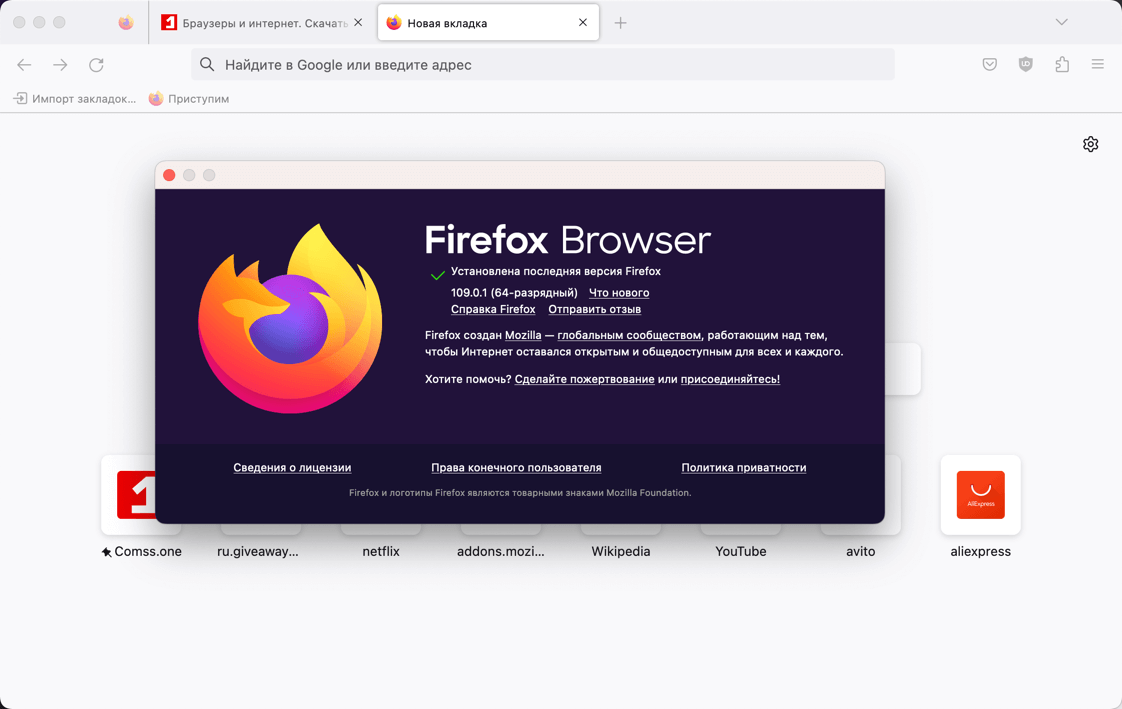Image resolution: width=1122 pixels, height=709 pixels.
Task: Open 'Политика приватности' link
Action: [743, 467]
